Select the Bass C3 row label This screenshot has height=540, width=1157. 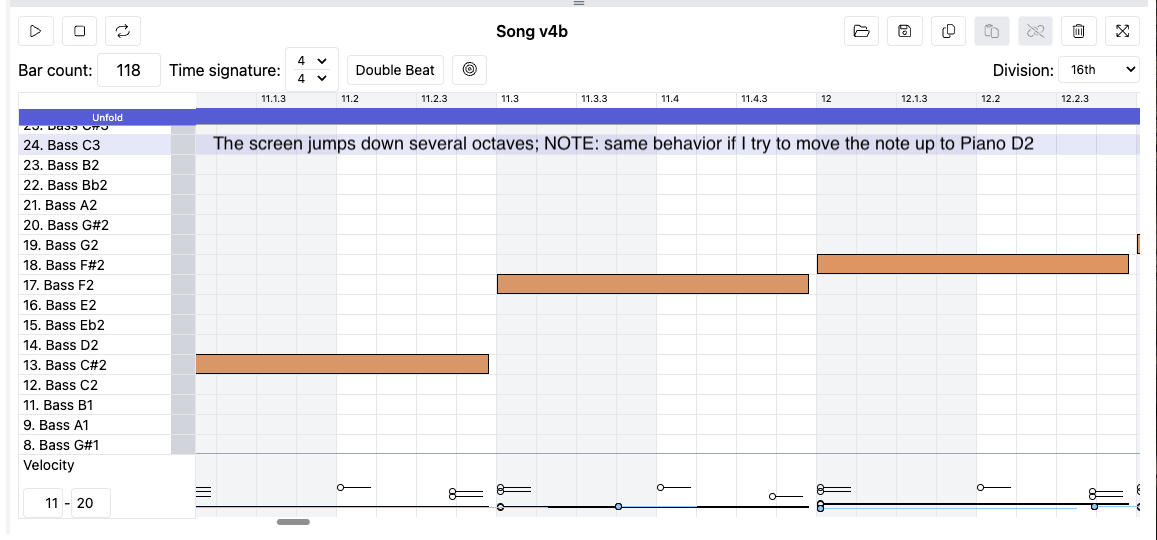click(95, 145)
